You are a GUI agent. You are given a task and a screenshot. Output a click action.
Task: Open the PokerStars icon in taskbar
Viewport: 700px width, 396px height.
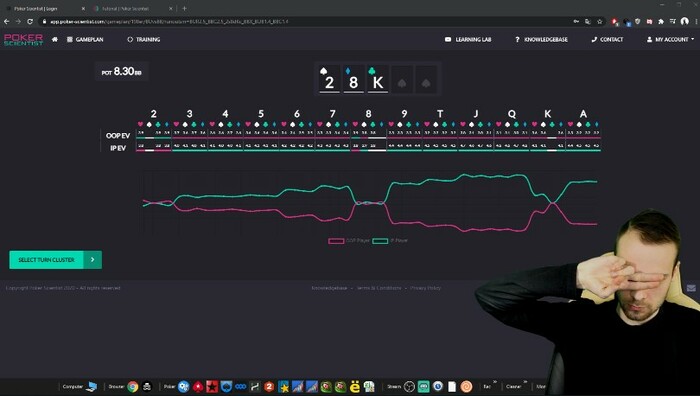(x=198, y=387)
